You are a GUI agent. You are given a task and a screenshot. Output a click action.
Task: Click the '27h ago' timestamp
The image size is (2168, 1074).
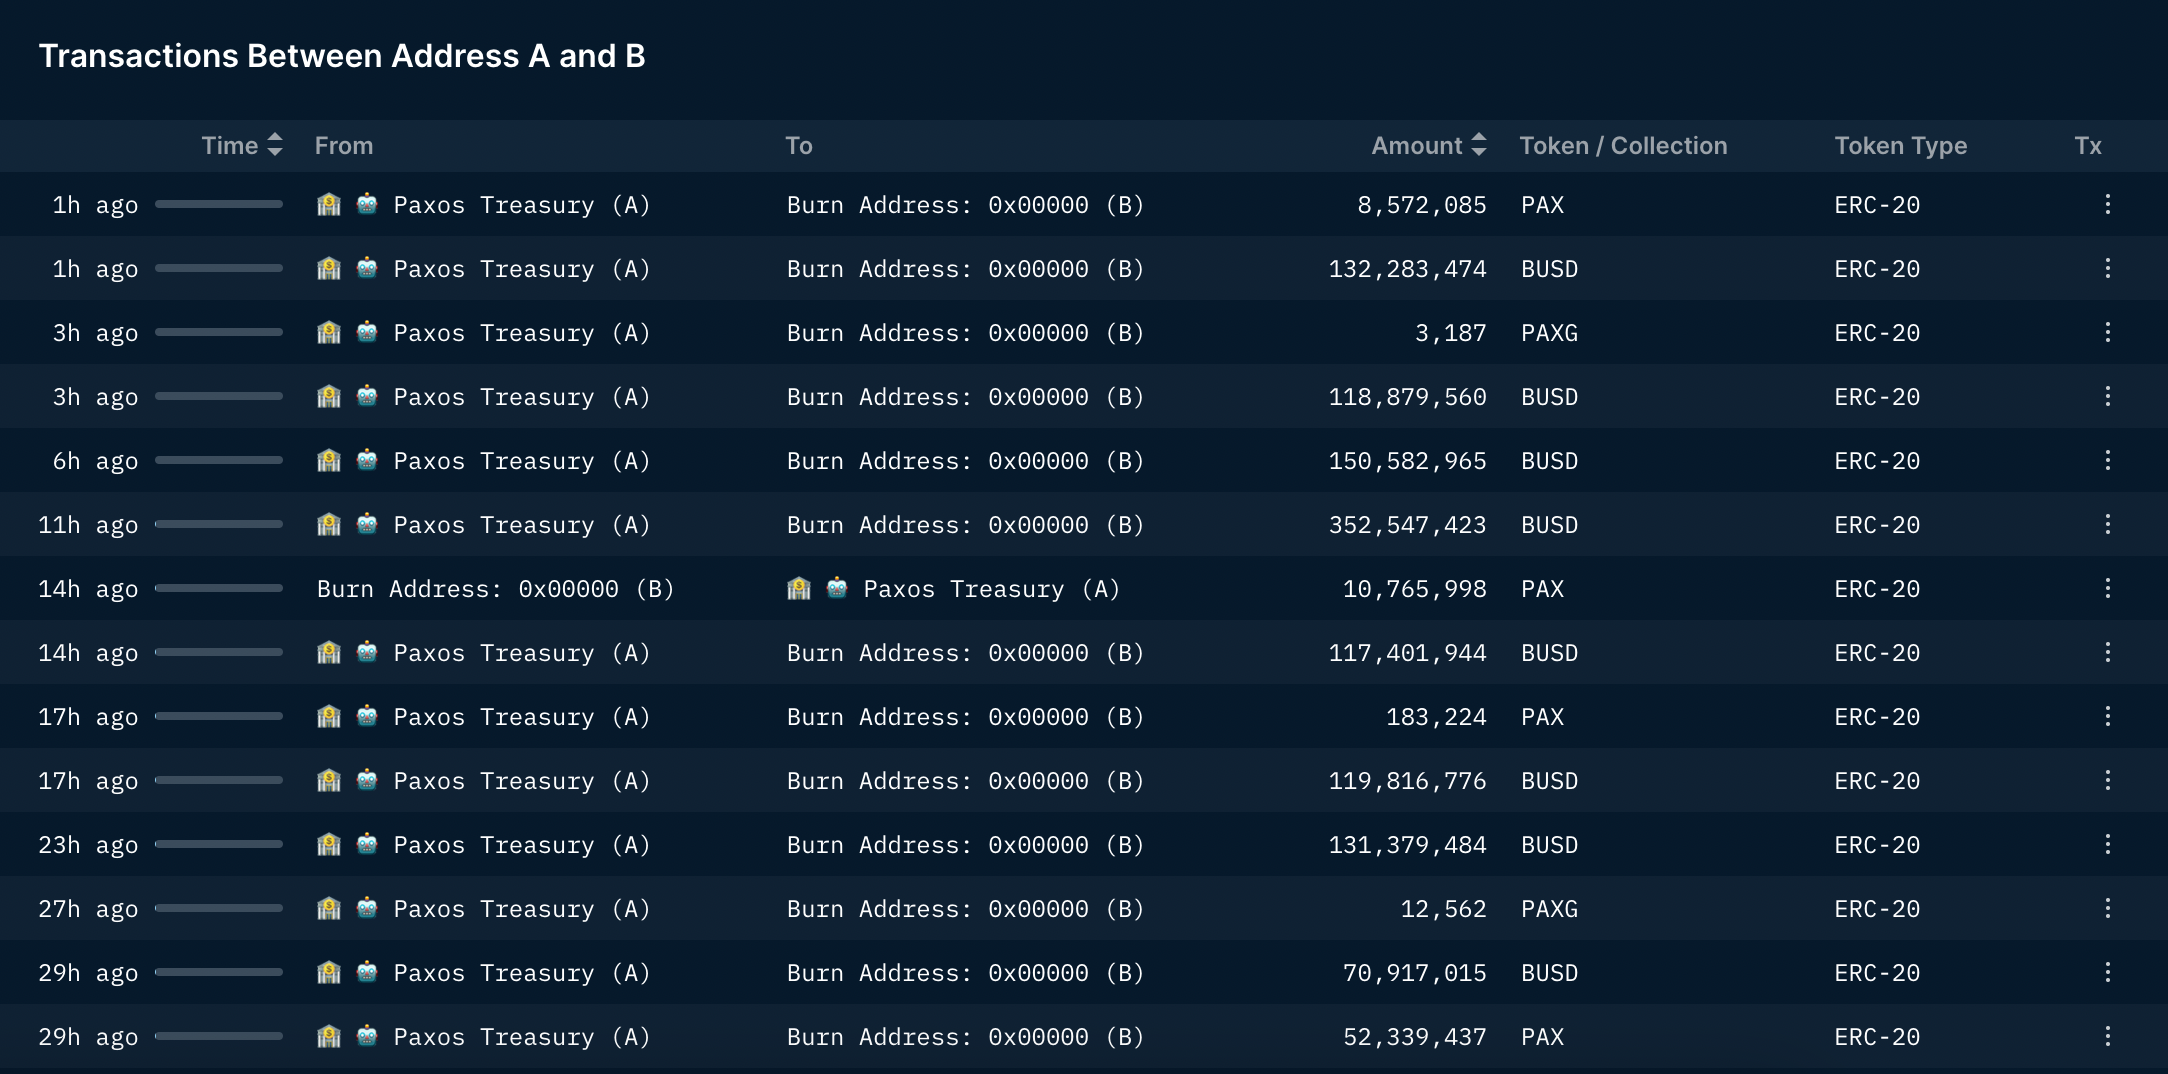coord(88,909)
